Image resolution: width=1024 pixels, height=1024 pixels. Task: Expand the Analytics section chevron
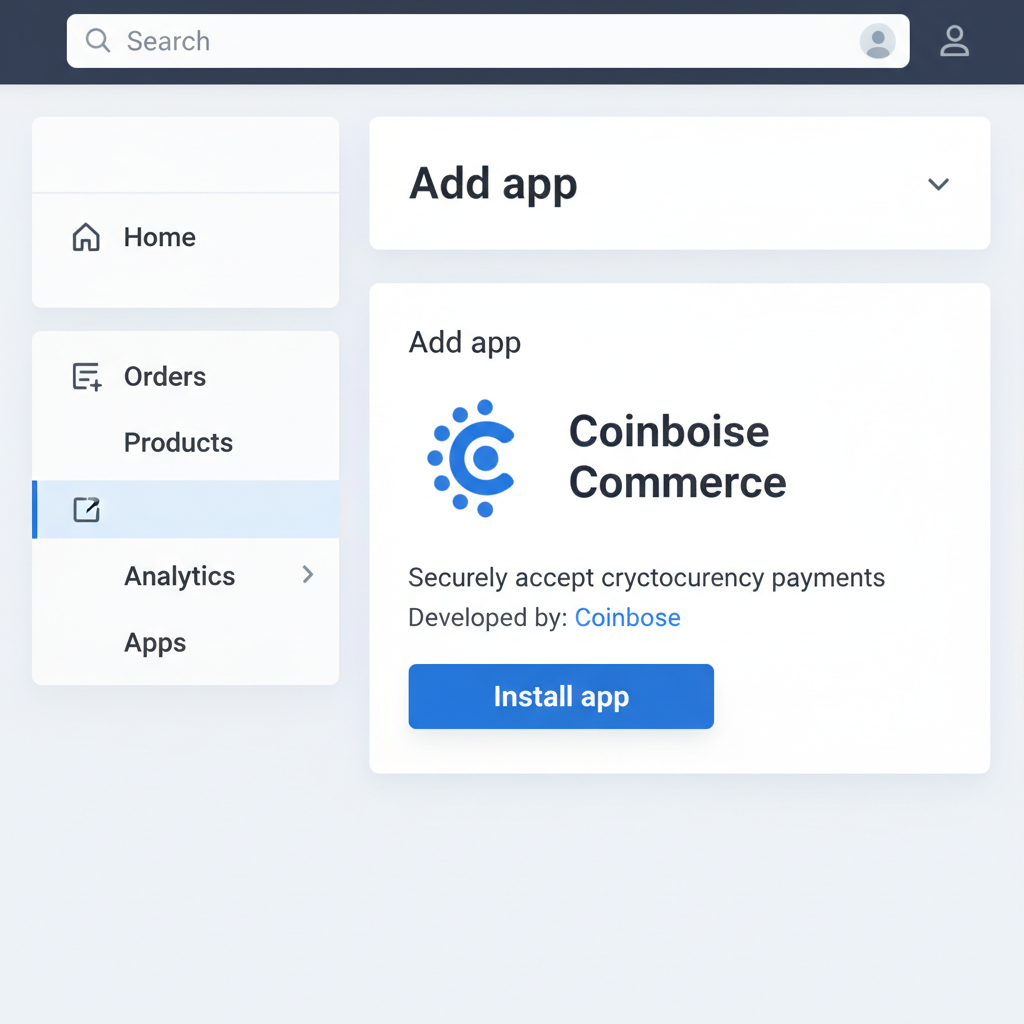308,575
